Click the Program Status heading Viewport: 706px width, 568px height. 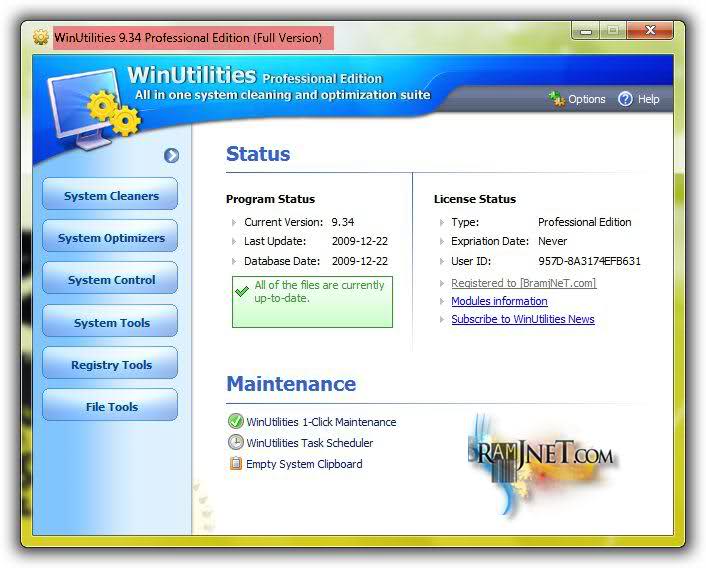pos(270,199)
